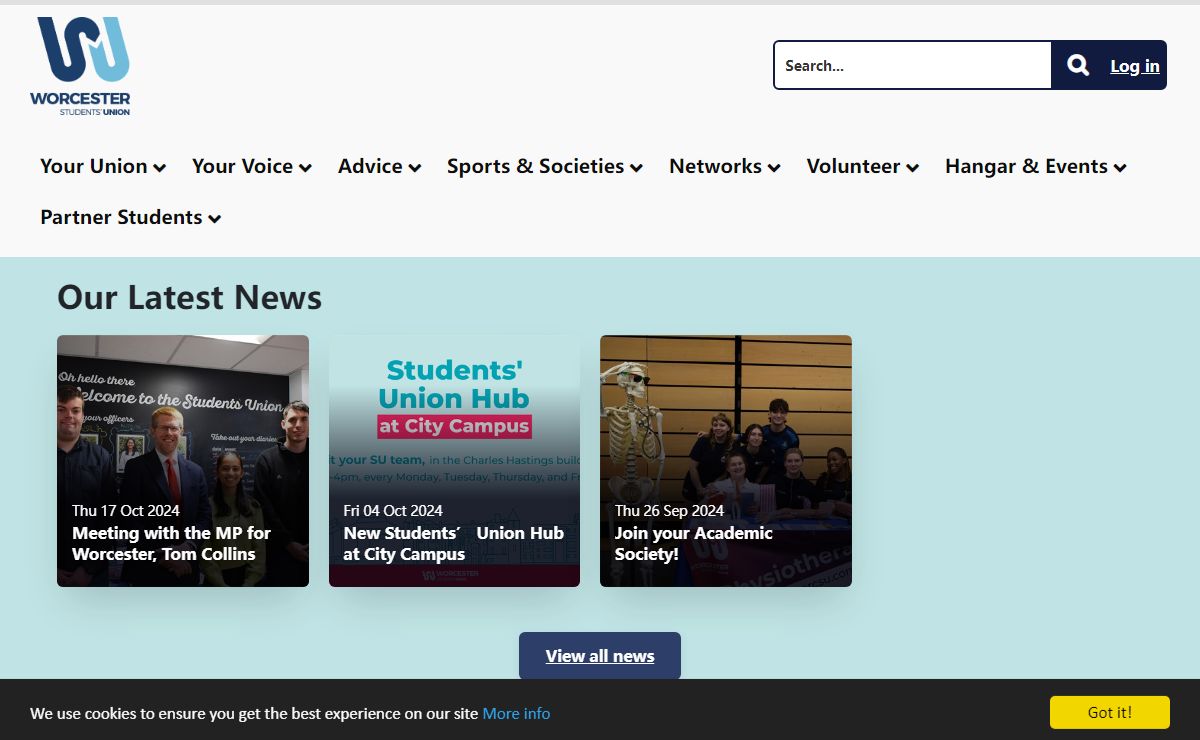This screenshot has width=1200, height=740.
Task: Open the Advice menu
Action: tap(380, 167)
